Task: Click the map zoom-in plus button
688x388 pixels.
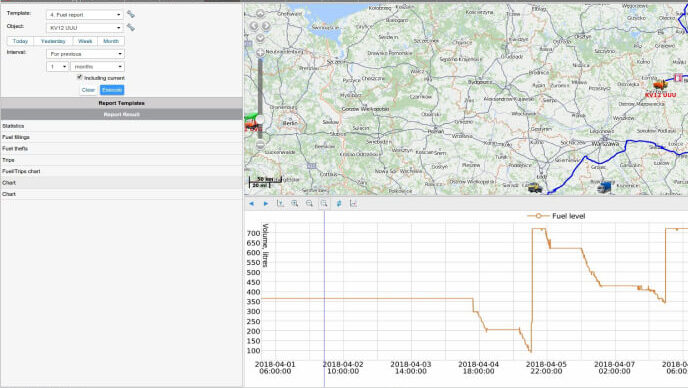Action: point(260,53)
